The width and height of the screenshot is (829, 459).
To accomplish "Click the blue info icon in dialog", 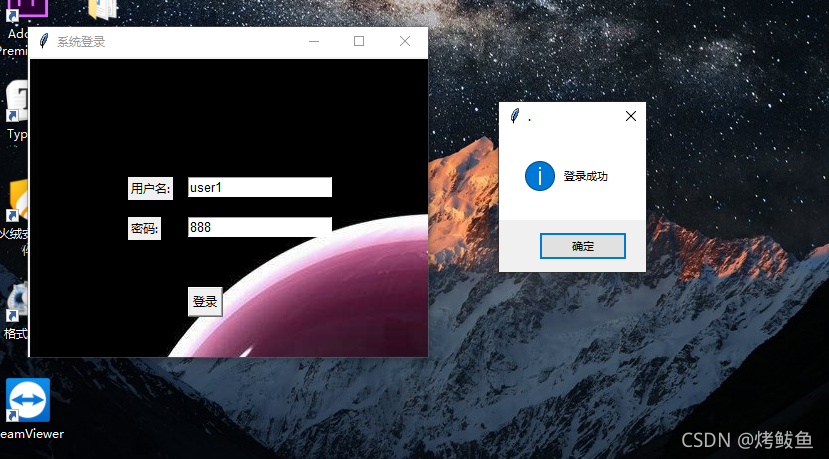I will pos(540,176).
